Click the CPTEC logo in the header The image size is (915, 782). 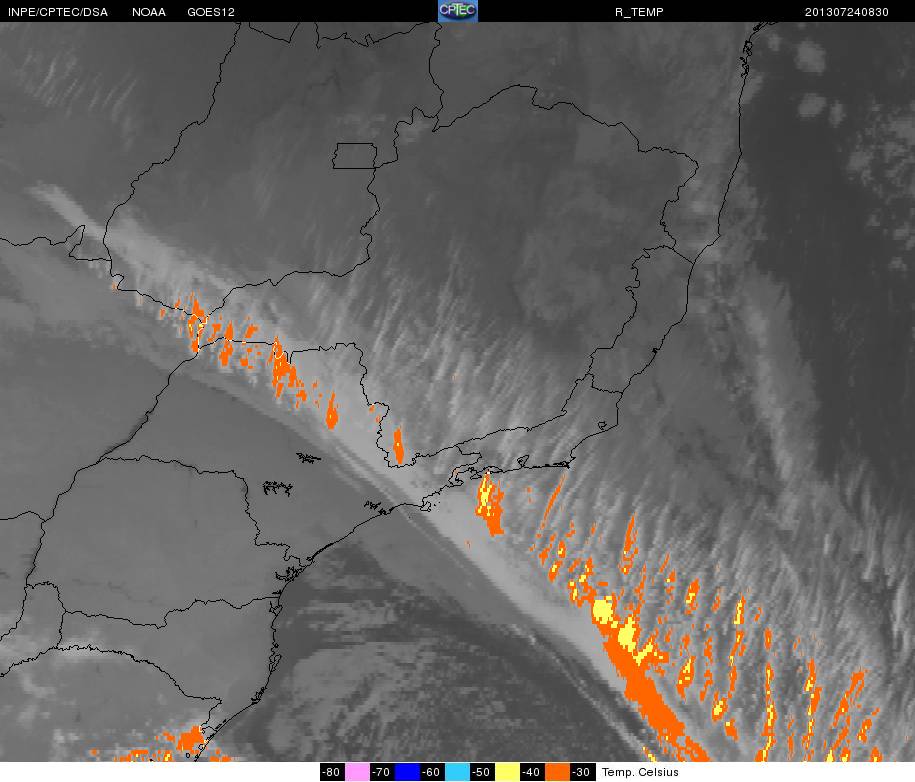point(458,11)
